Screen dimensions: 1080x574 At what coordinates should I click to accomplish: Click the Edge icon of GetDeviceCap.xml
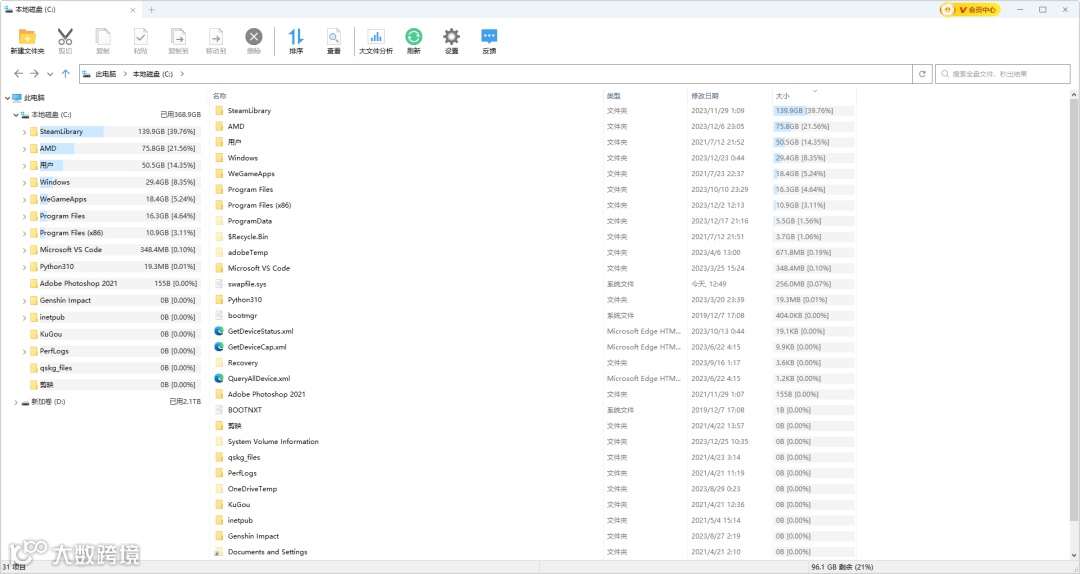click(x=219, y=347)
